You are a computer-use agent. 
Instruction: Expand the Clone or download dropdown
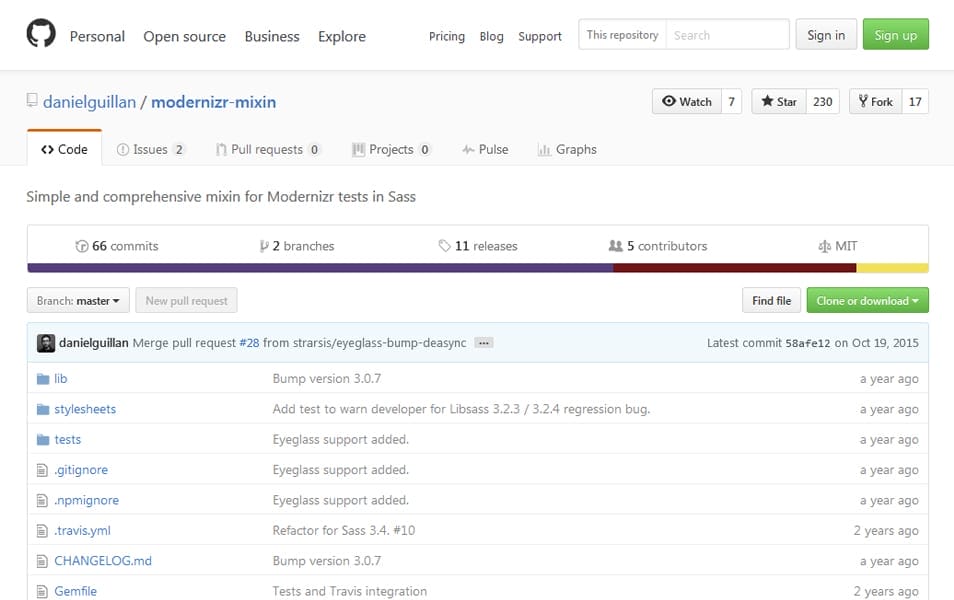[x=866, y=300]
